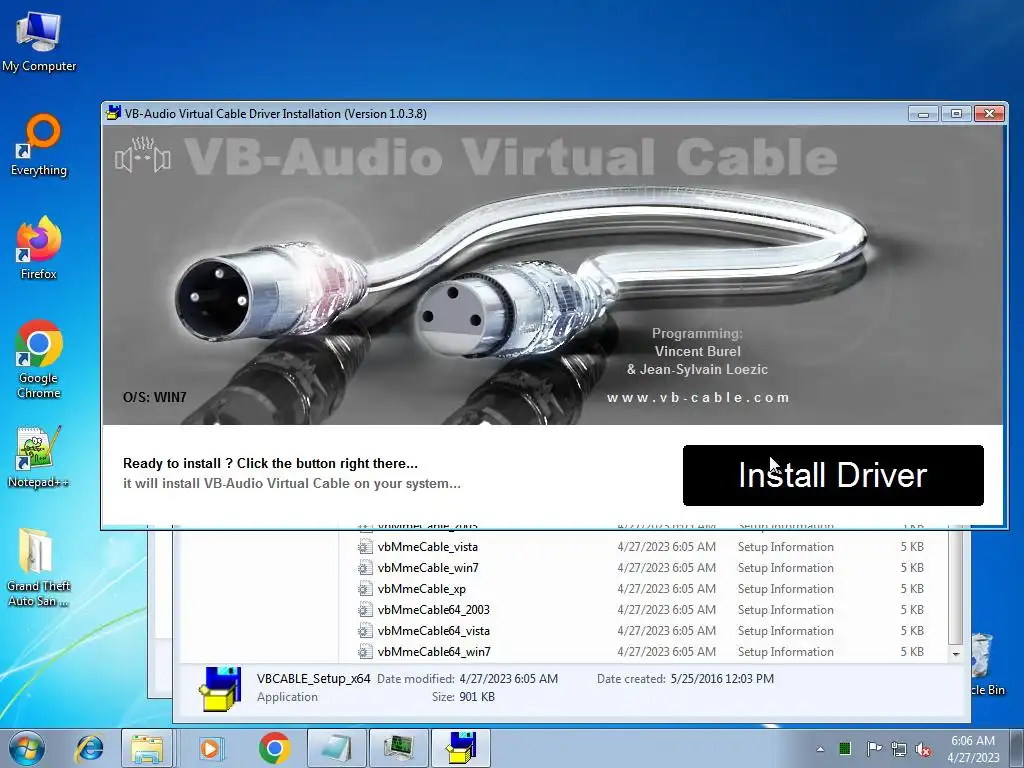Image resolution: width=1024 pixels, height=768 pixels.
Task: Open Windows Media Player from the taskbar
Action: coord(210,748)
